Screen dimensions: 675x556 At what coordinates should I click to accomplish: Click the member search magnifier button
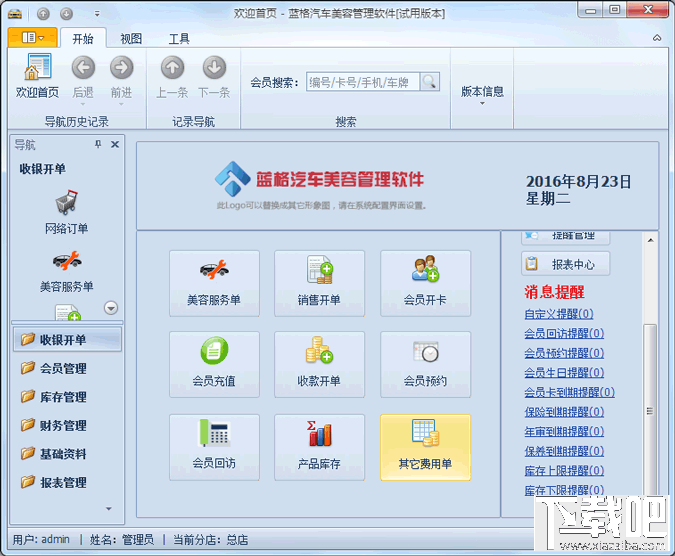tap(429, 81)
